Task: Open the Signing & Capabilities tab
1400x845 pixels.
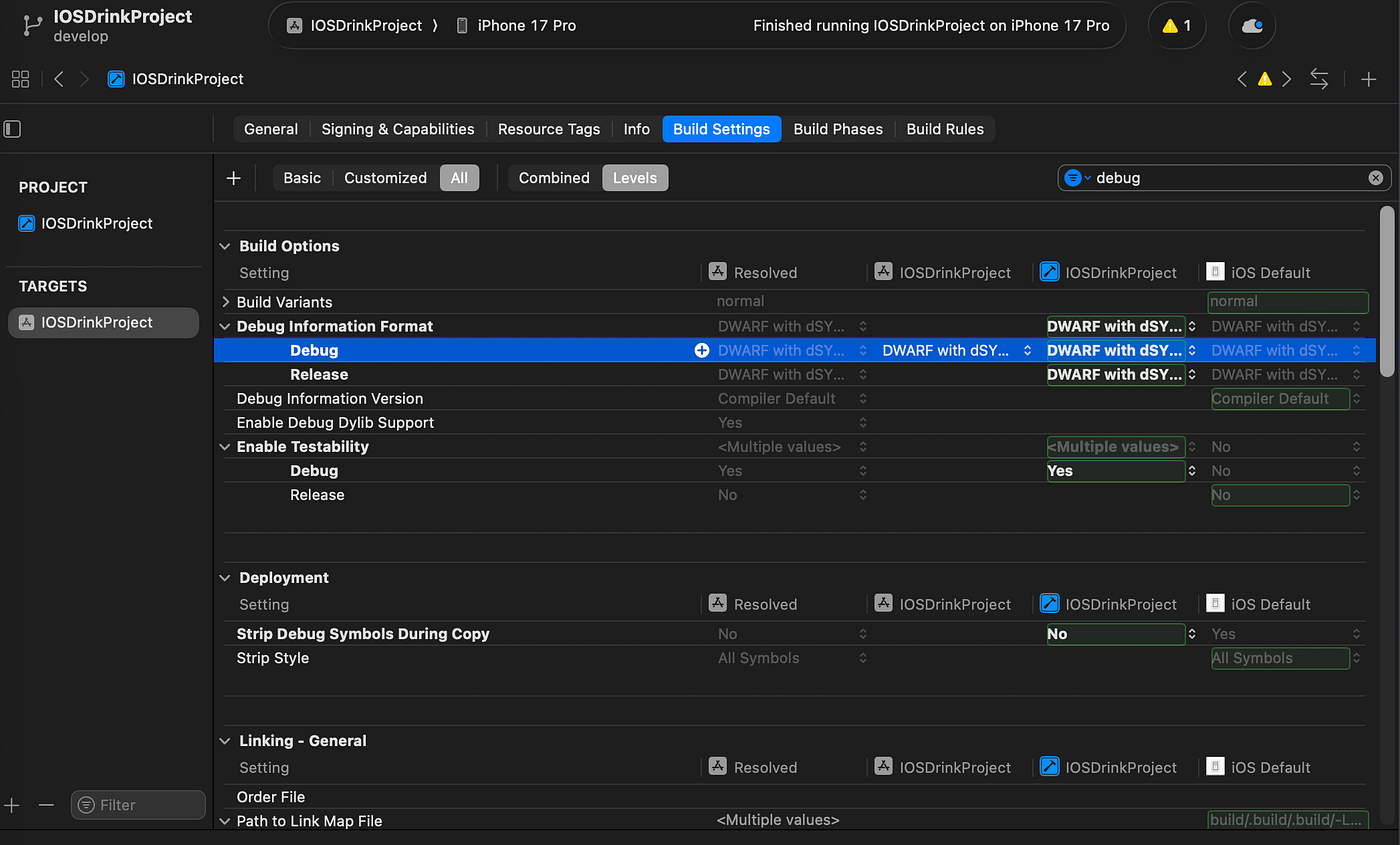Action: tap(398, 129)
